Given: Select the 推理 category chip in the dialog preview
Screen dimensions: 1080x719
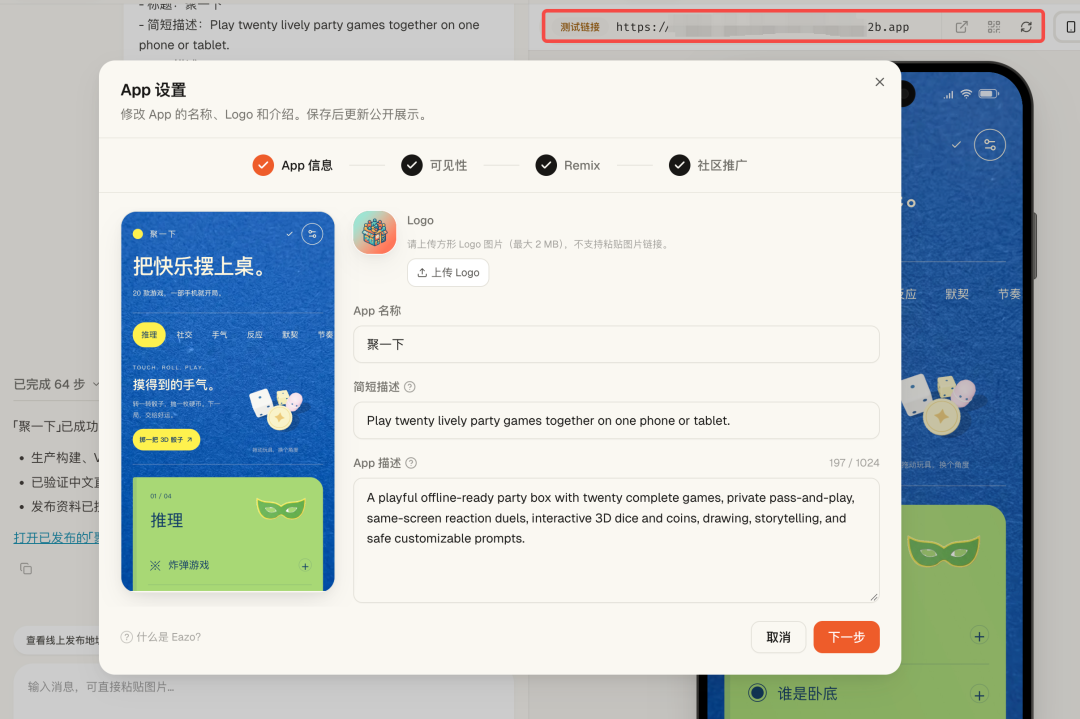Looking at the screenshot, I should 149,335.
